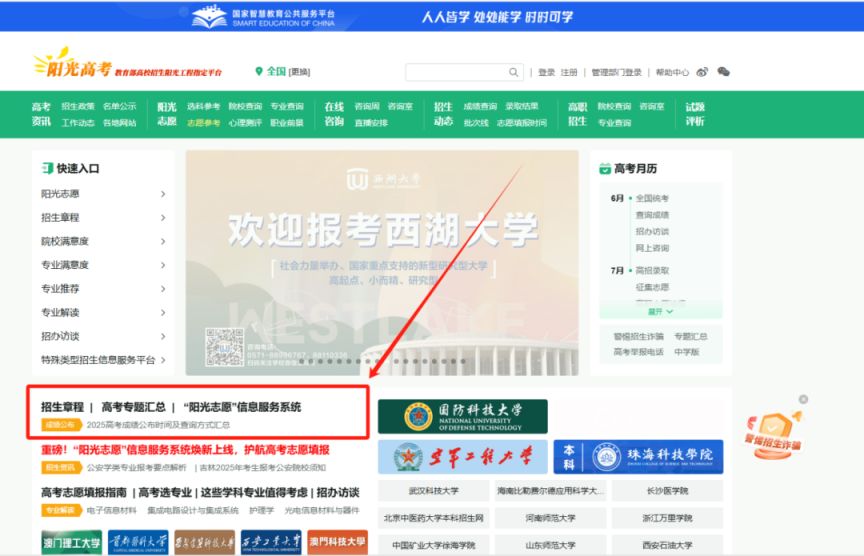Click the search magnifier icon

coord(514,72)
